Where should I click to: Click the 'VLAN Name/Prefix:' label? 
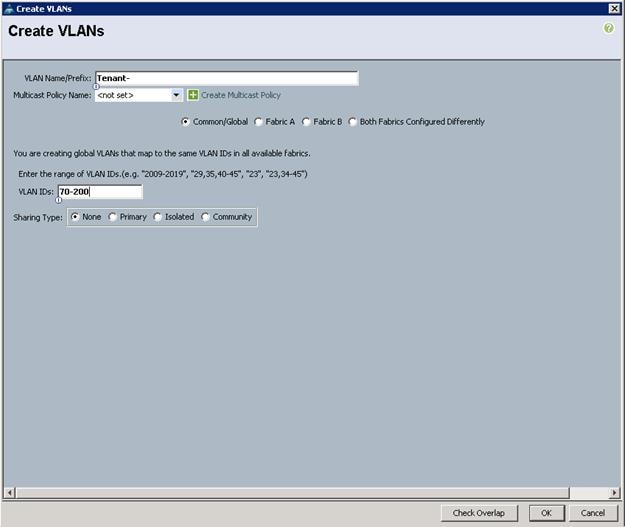point(58,78)
